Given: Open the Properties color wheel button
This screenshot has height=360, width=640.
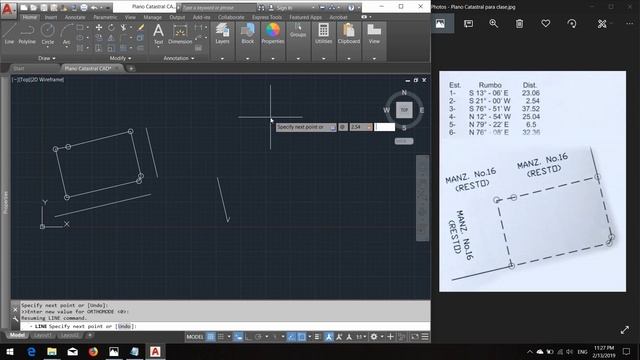Looking at the screenshot, I should coord(273,33).
